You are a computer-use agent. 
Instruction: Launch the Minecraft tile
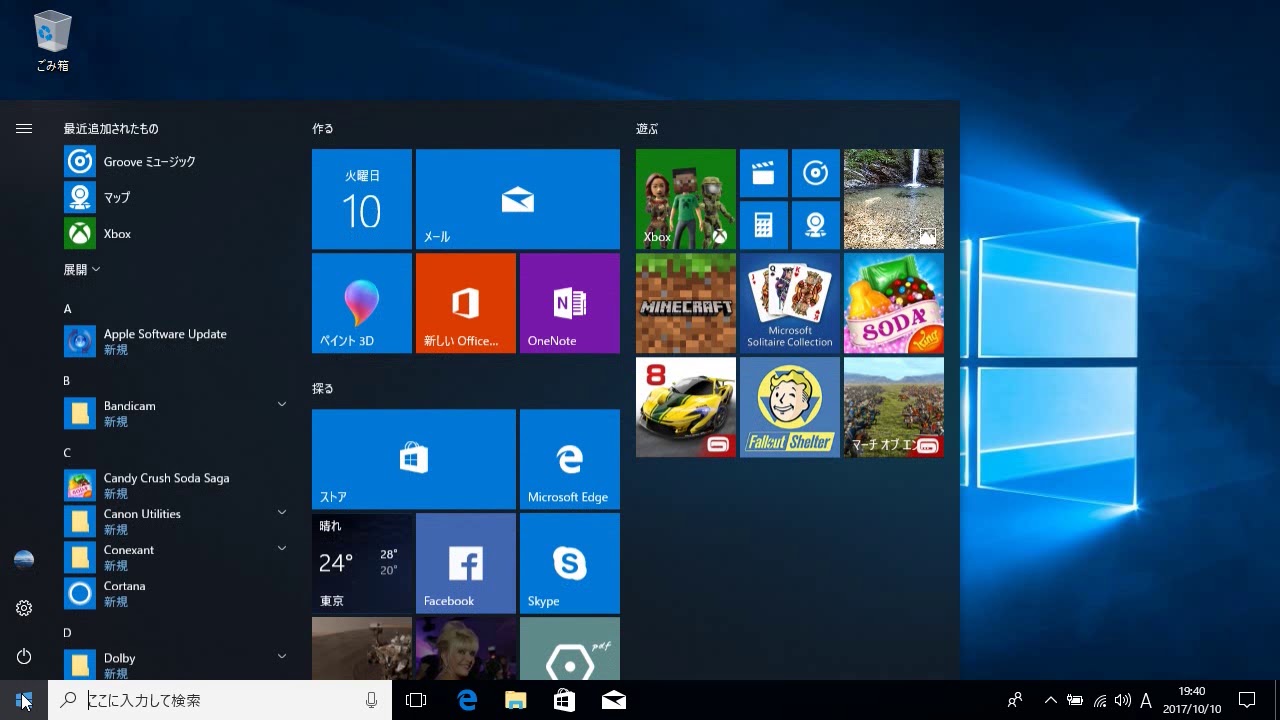click(x=686, y=303)
